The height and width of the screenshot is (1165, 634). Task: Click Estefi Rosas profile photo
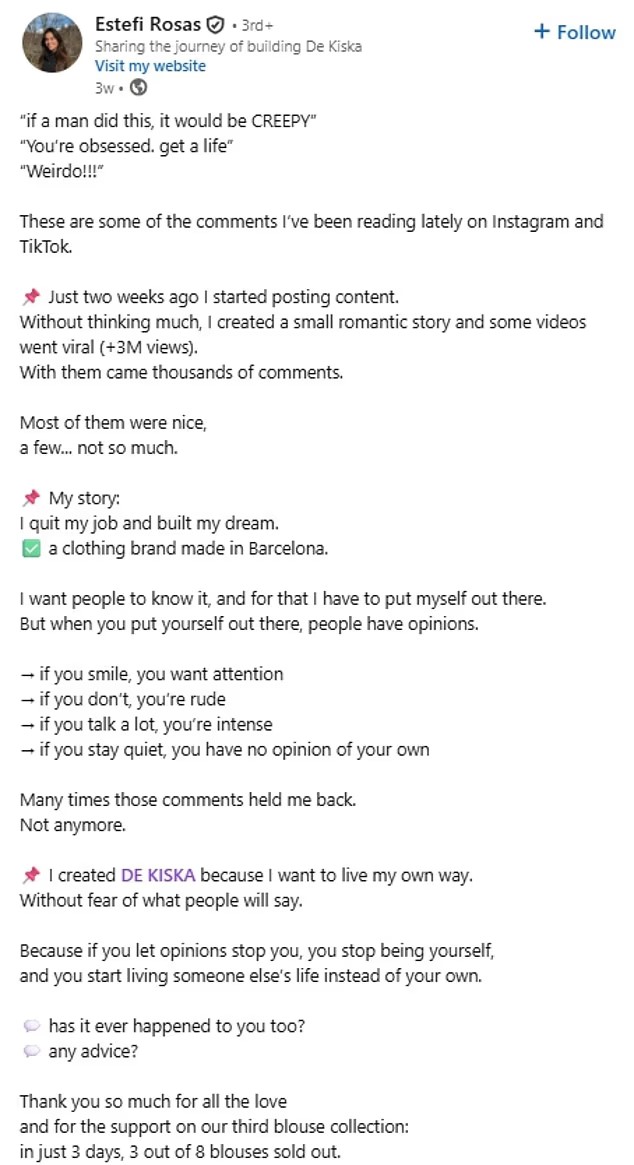coord(52,43)
